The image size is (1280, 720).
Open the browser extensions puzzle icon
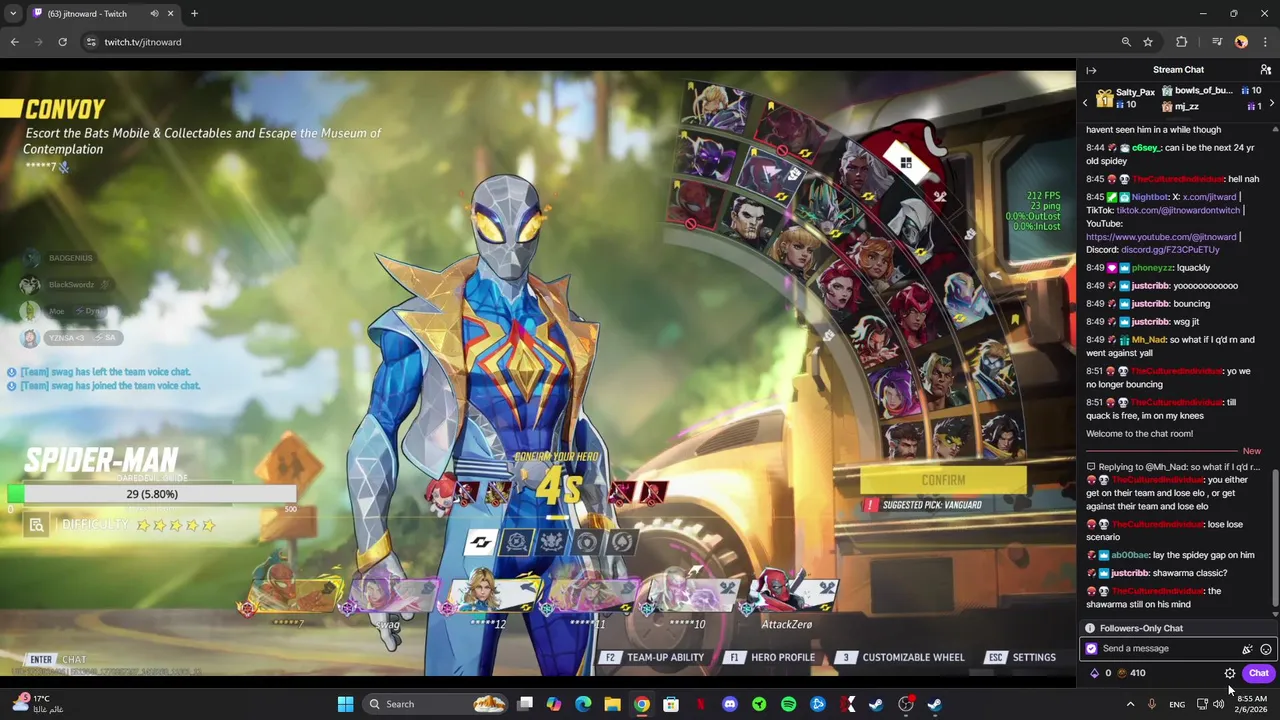tap(1182, 42)
